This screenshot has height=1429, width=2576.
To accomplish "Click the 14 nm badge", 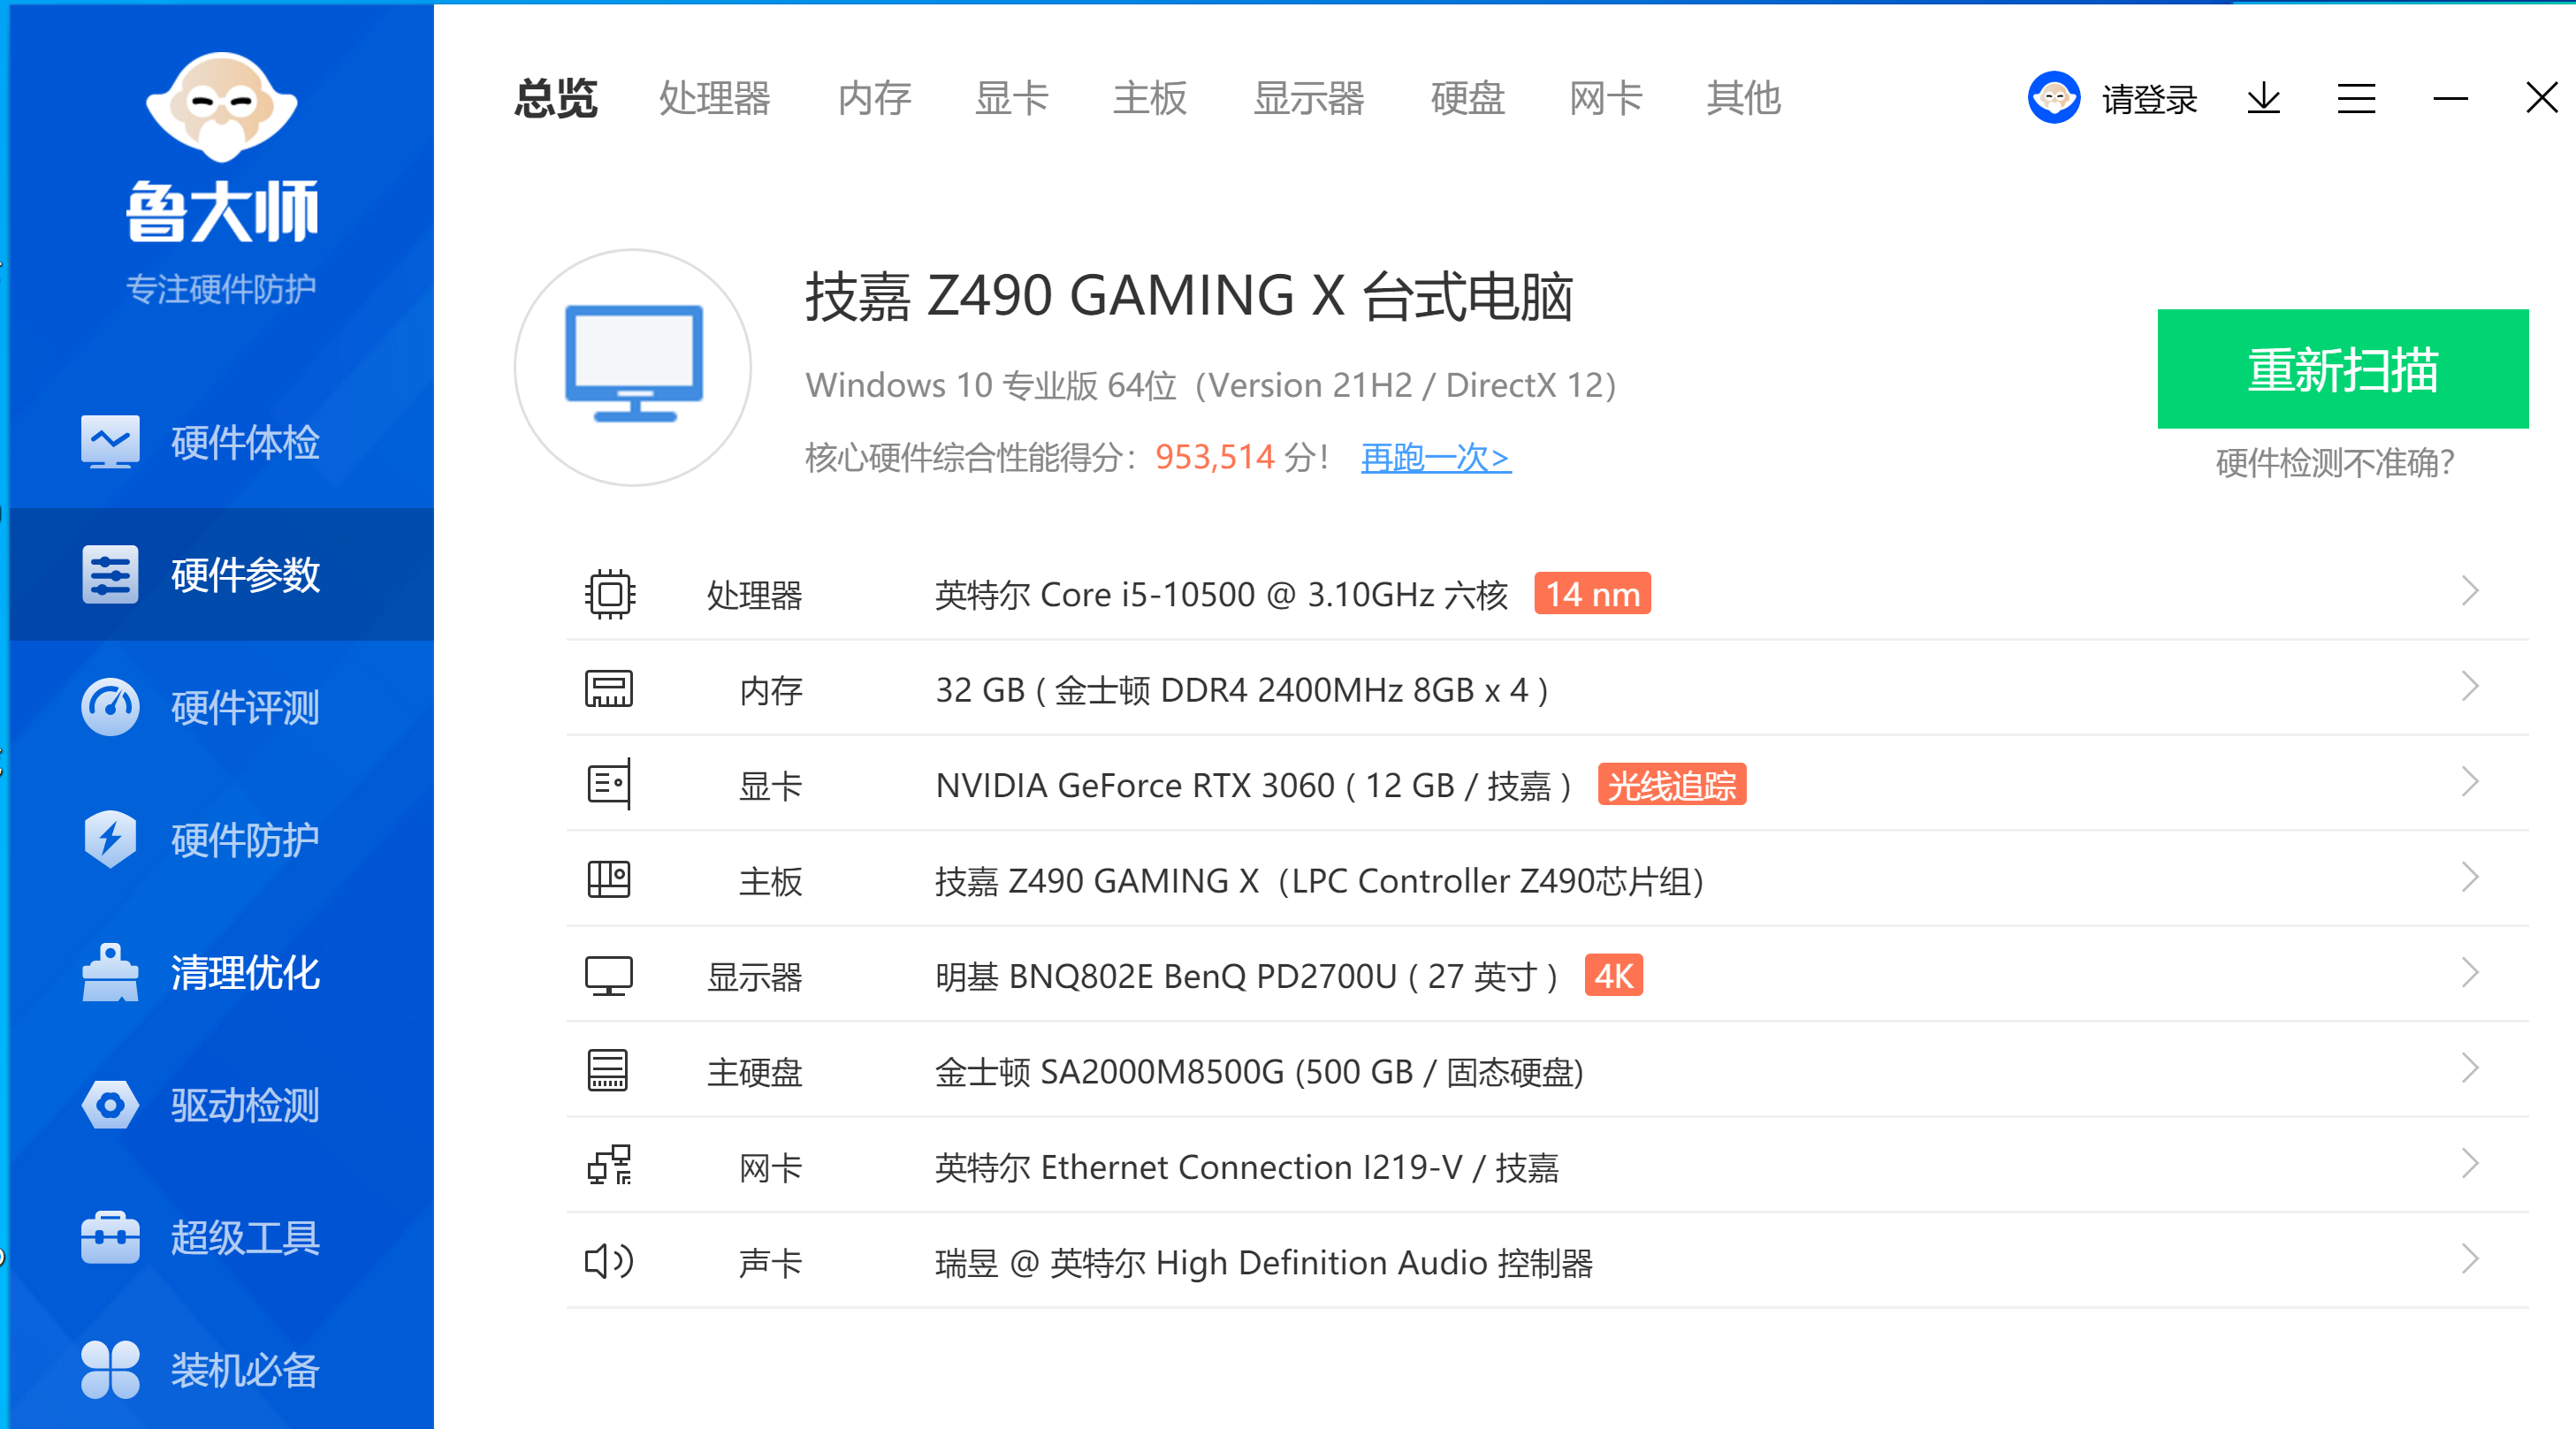I will pyautogui.click(x=1593, y=594).
